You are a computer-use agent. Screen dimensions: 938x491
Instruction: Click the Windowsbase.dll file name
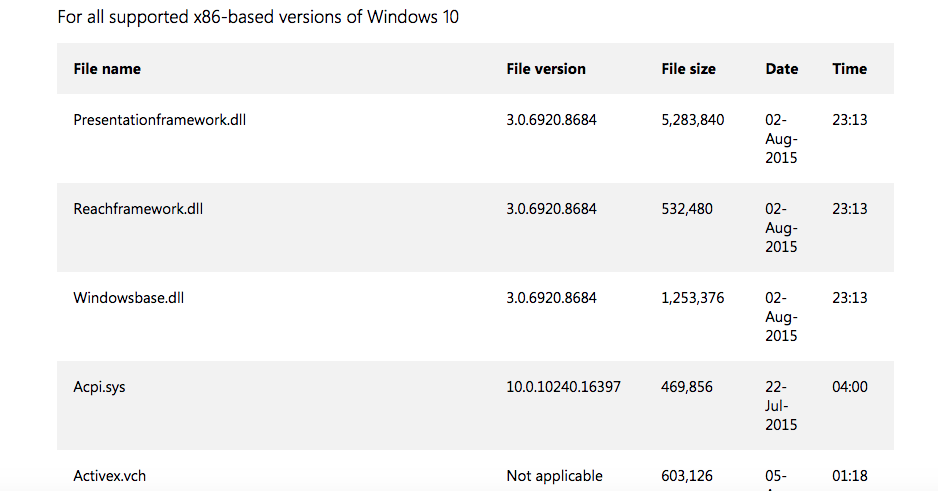[129, 298]
